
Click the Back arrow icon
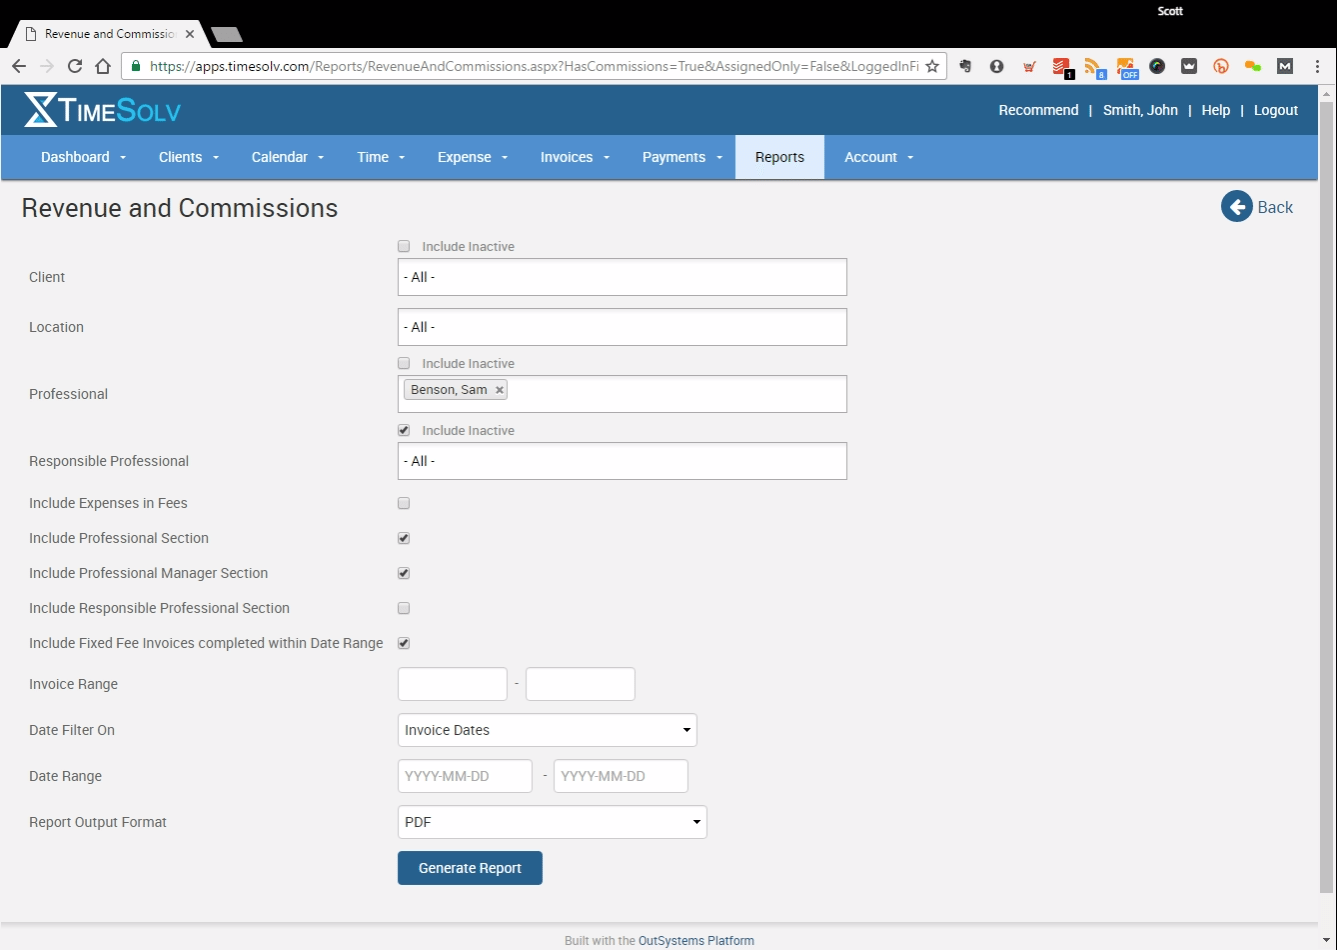click(1237, 207)
